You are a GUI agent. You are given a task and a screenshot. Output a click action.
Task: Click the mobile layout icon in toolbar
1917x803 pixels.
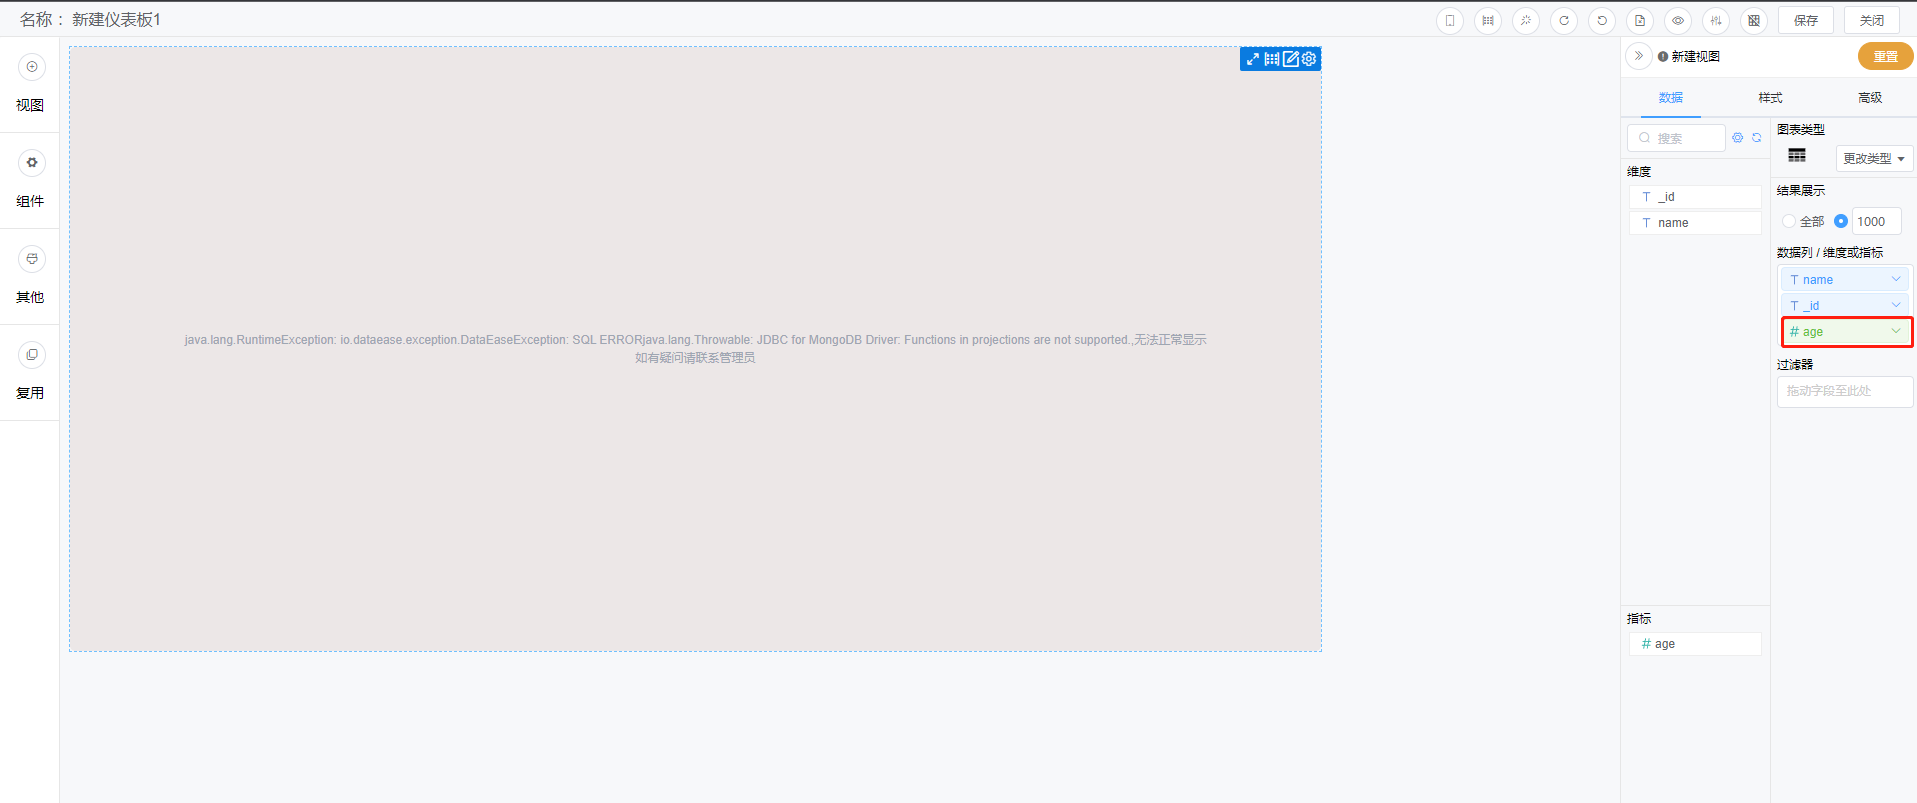pos(1450,21)
